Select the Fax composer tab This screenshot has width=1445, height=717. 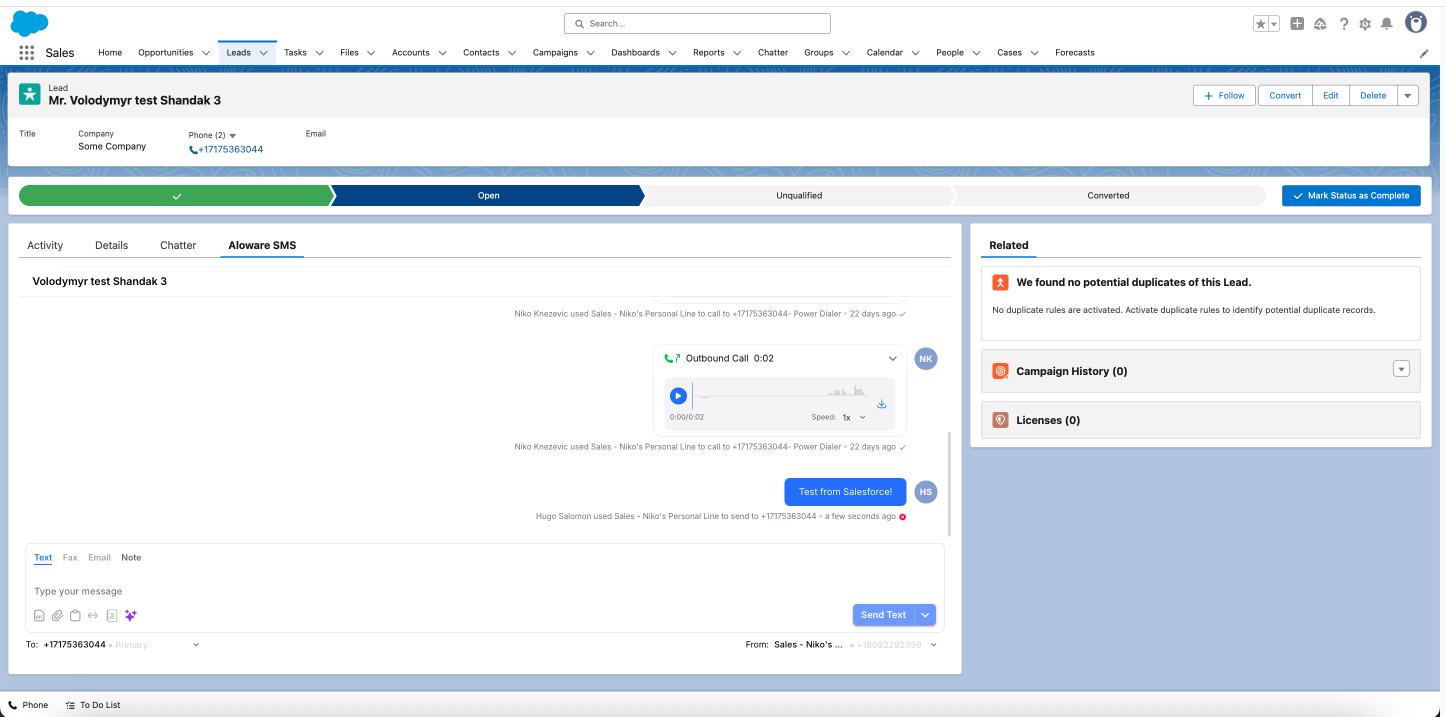(x=70, y=558)
